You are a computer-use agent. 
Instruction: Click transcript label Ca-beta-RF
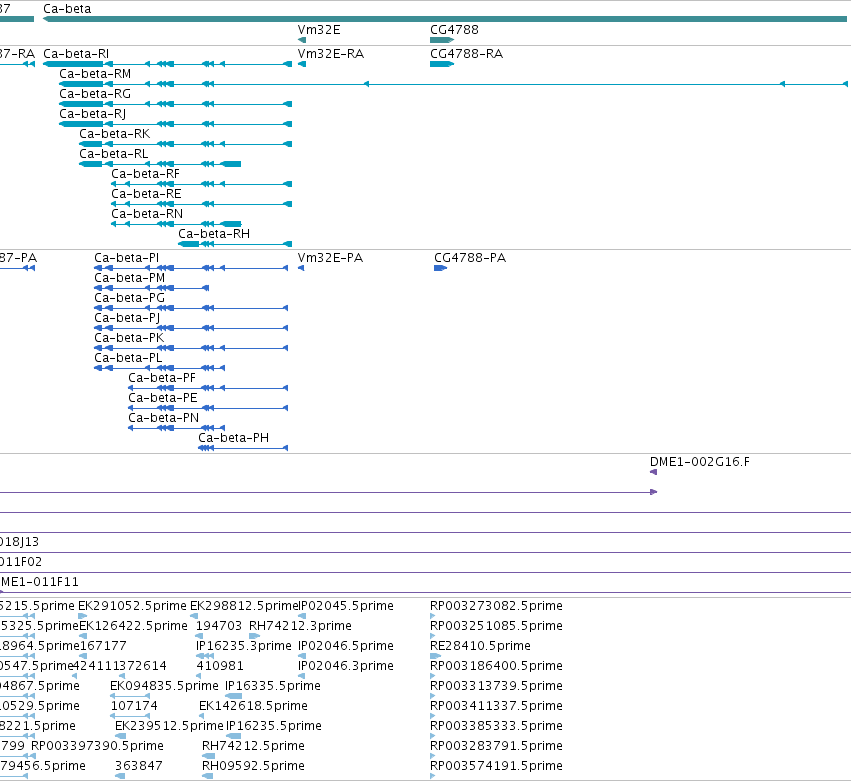click(x=145, y=174)
